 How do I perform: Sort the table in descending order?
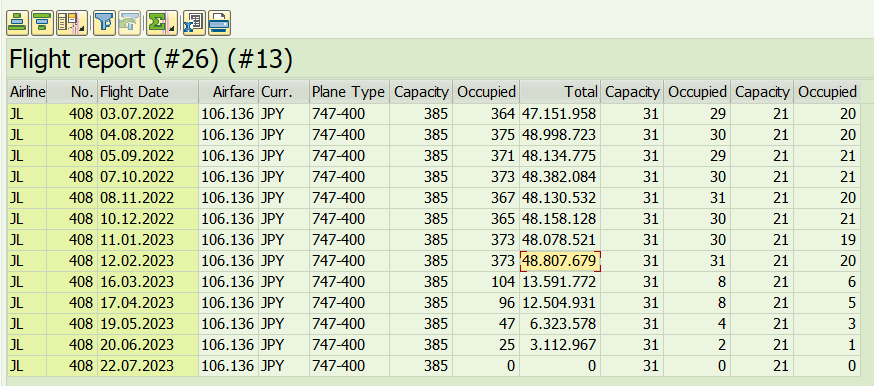coord(42,23)
